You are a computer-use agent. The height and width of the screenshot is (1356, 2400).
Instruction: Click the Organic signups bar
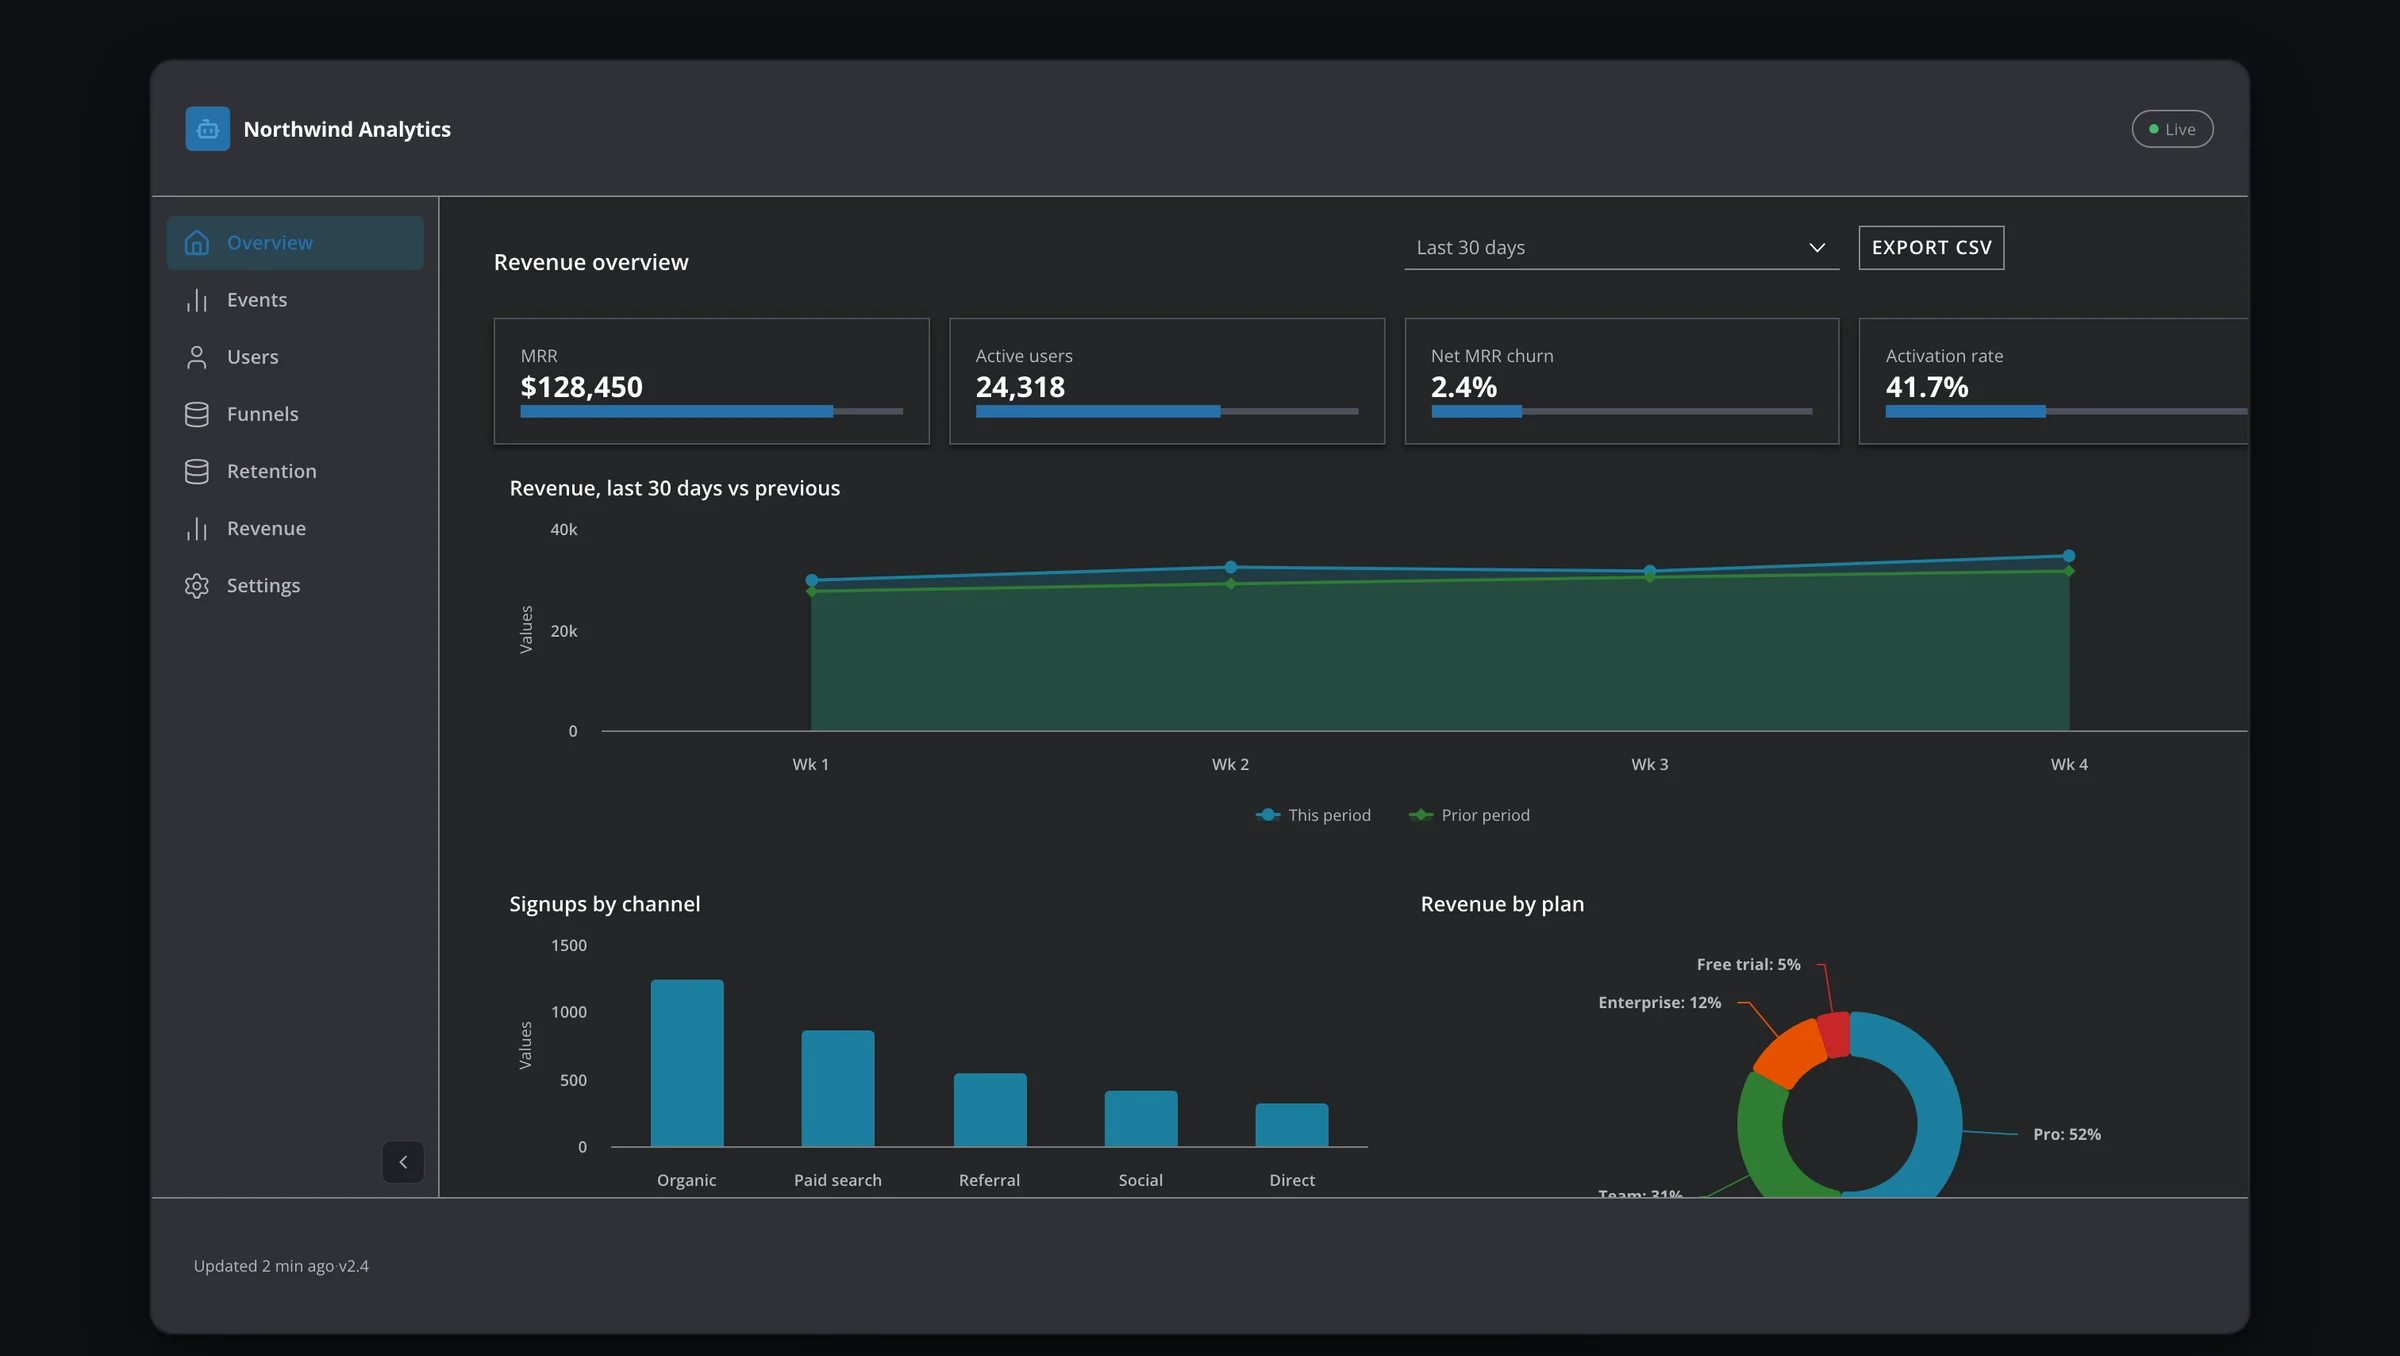point(687,1063)
